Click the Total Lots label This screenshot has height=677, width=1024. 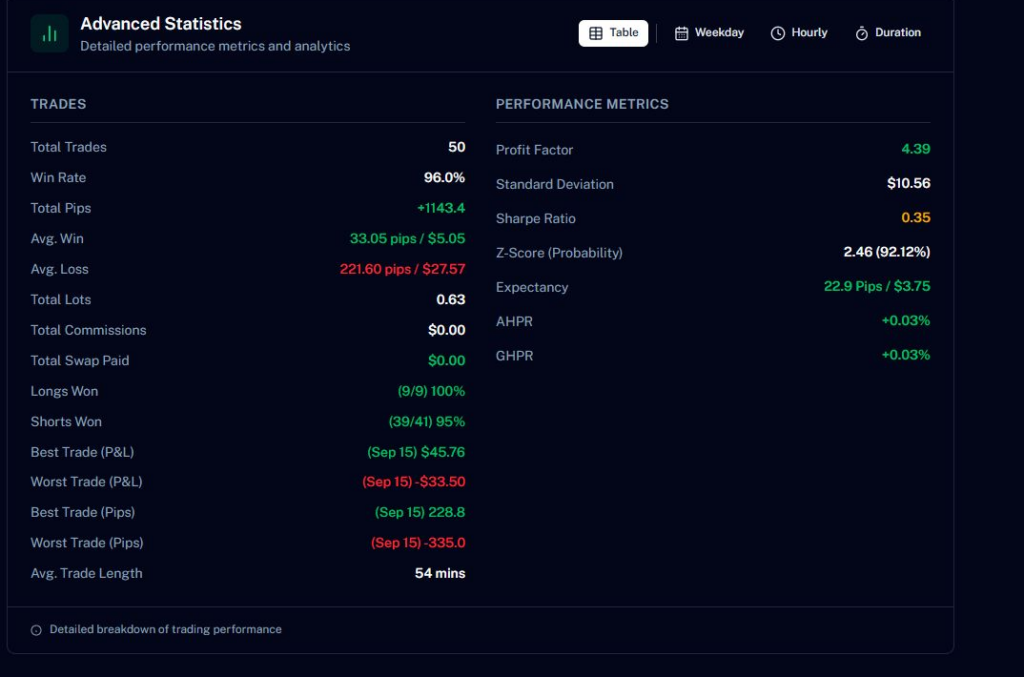click(x=61, y=300)
